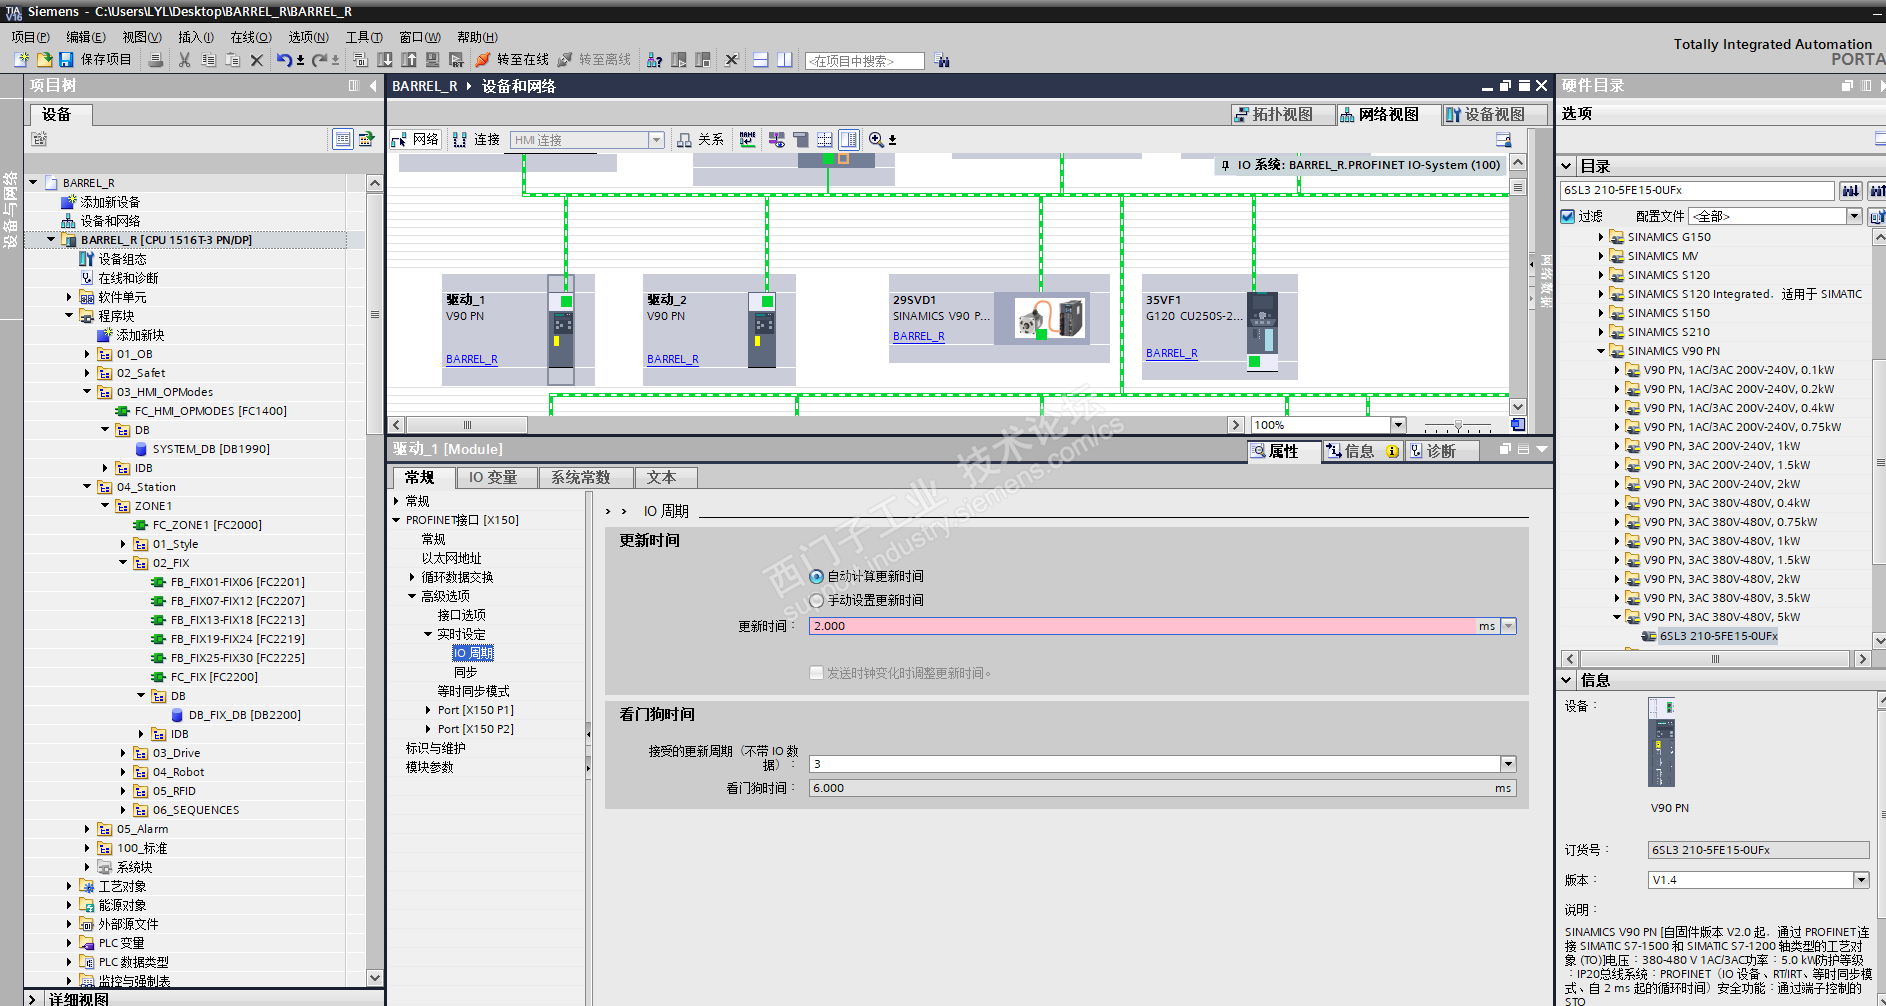1886x1006 pixels.
Task: Open the 配置文件 profile dropdown
Action: tap(1854, 216)
